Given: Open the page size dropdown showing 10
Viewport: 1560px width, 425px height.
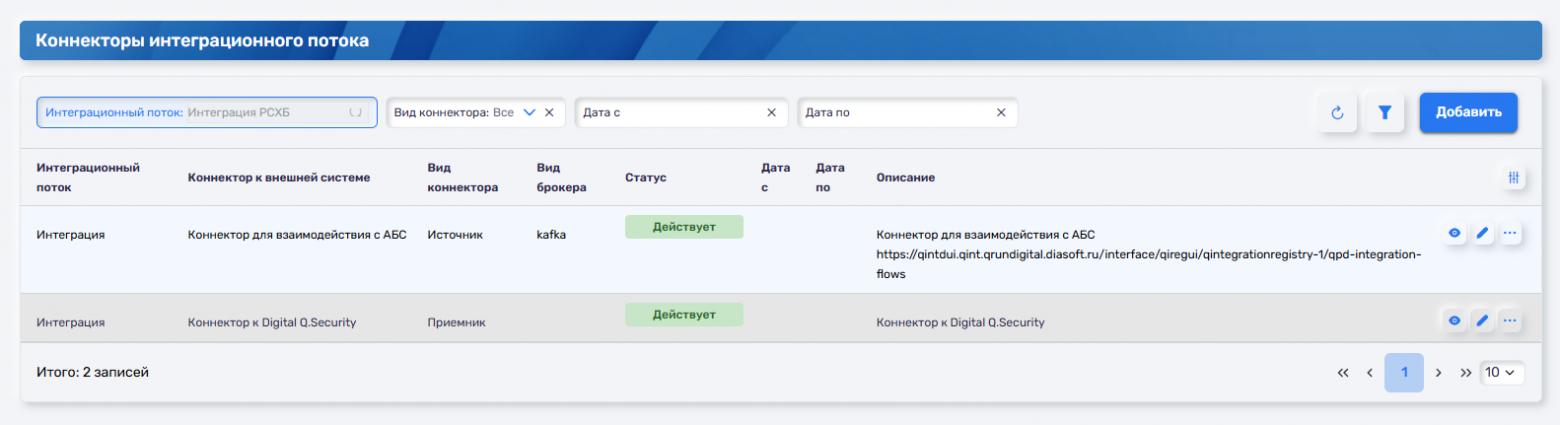Looking at the screenshot, I should pos(1500,372).
